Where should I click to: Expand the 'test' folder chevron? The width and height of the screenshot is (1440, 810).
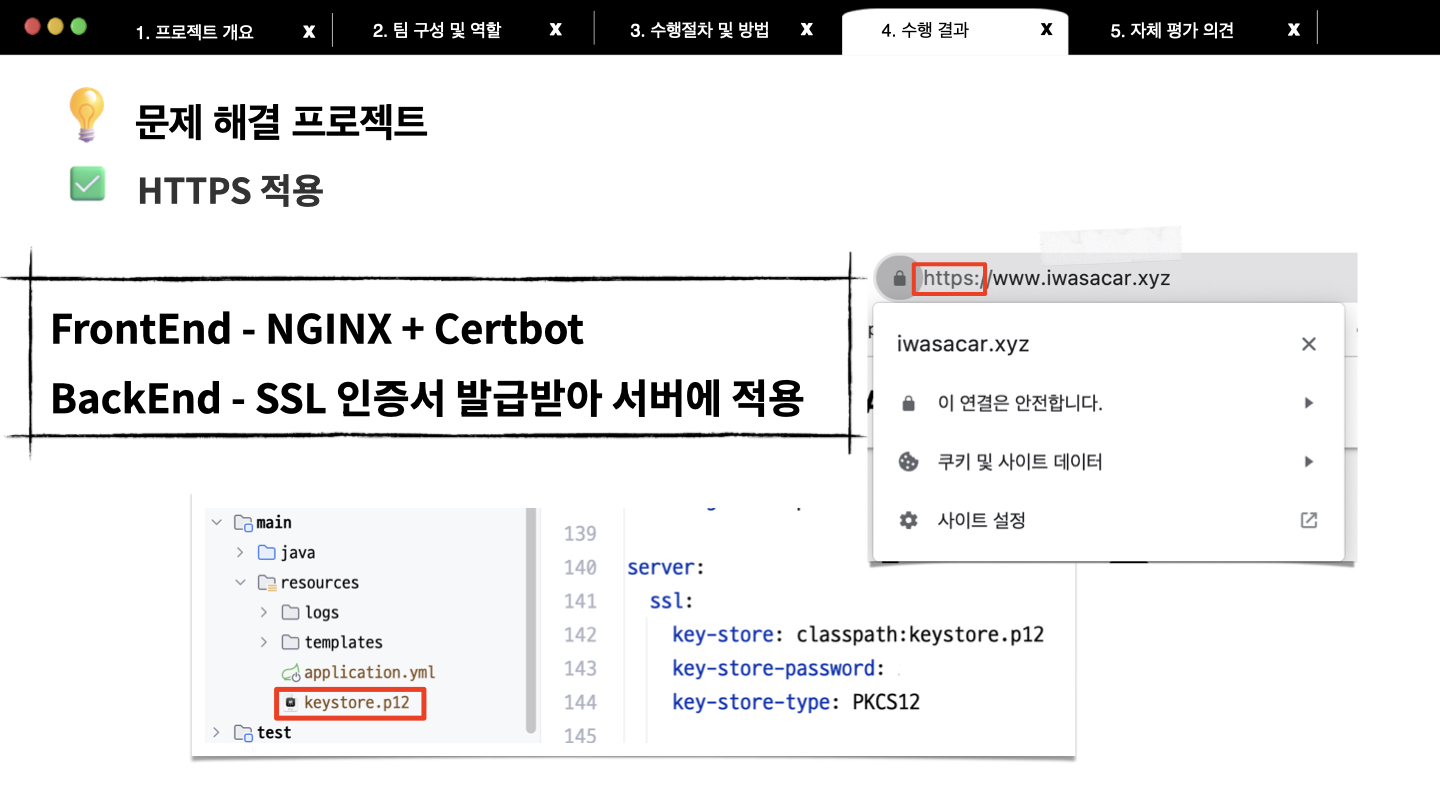click(x=216, y=732)
